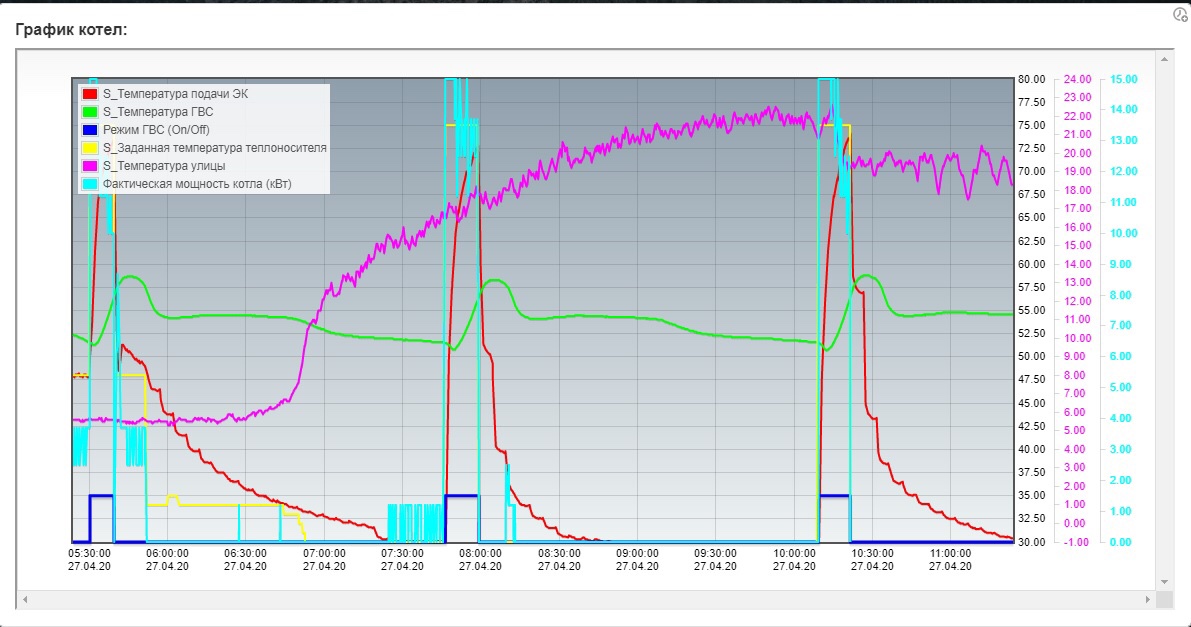1191x627 pixels.
Task: Click the blue Режим ГВС legend swatch
Action: 90,130
